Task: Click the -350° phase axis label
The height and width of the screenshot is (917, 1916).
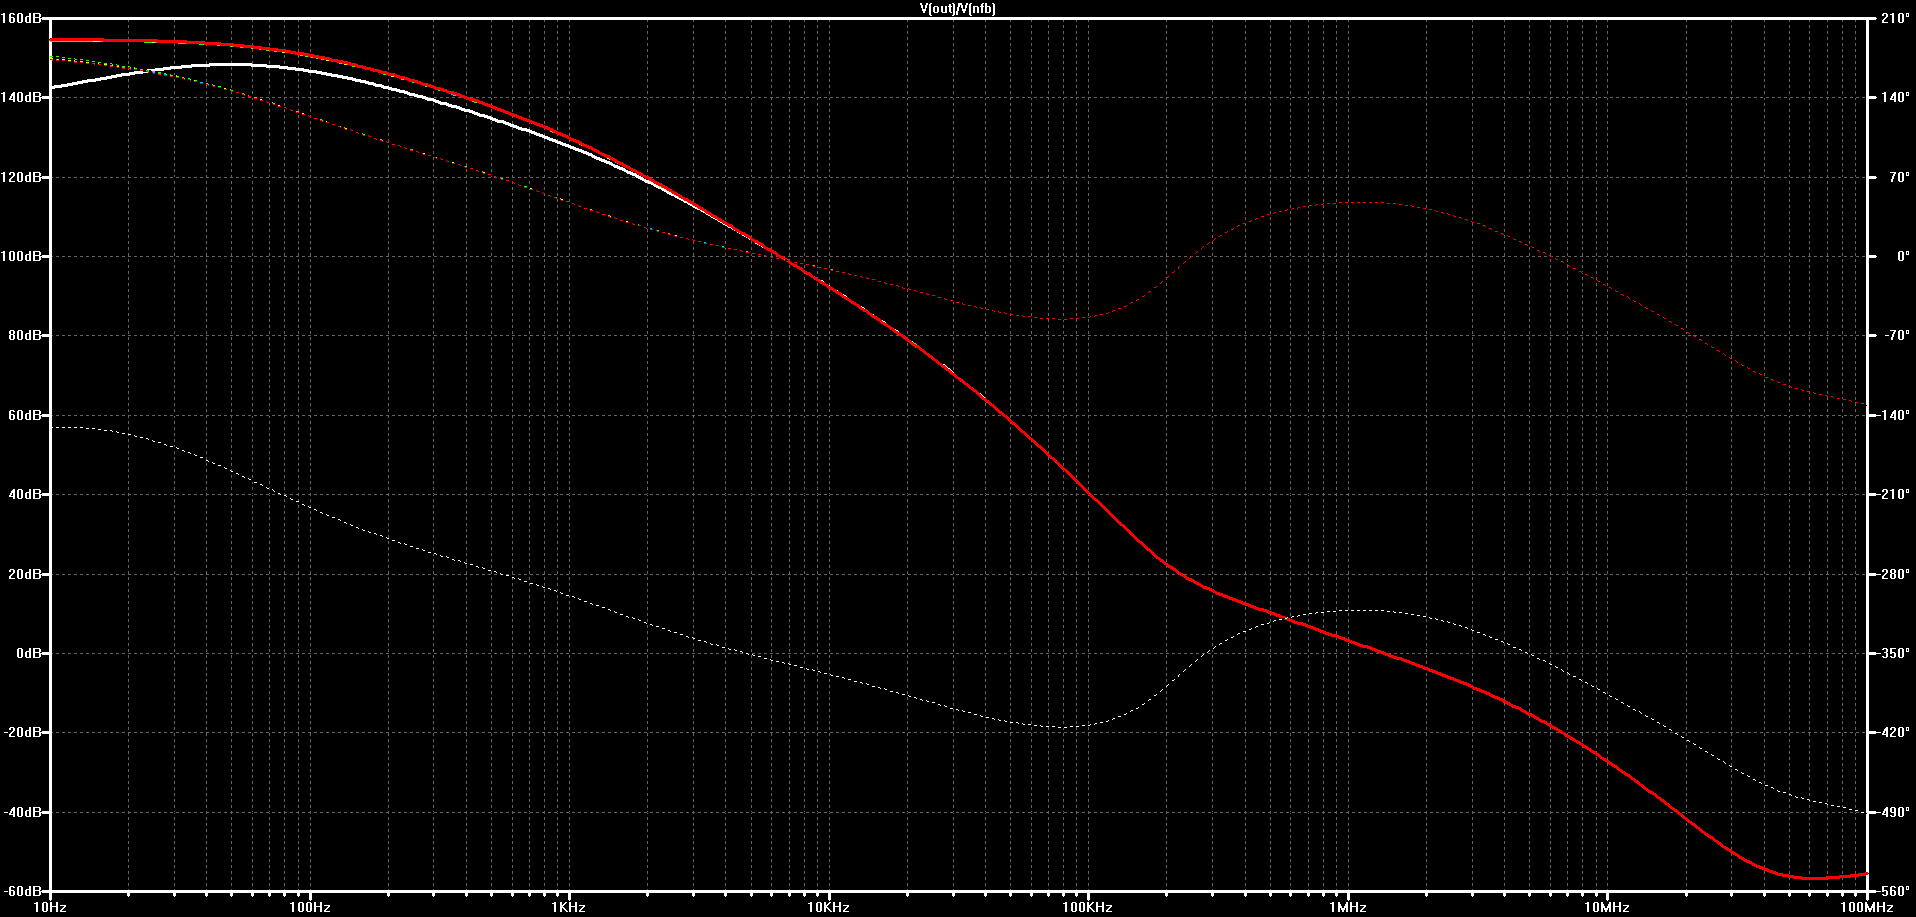Action: click(1895, 653)
